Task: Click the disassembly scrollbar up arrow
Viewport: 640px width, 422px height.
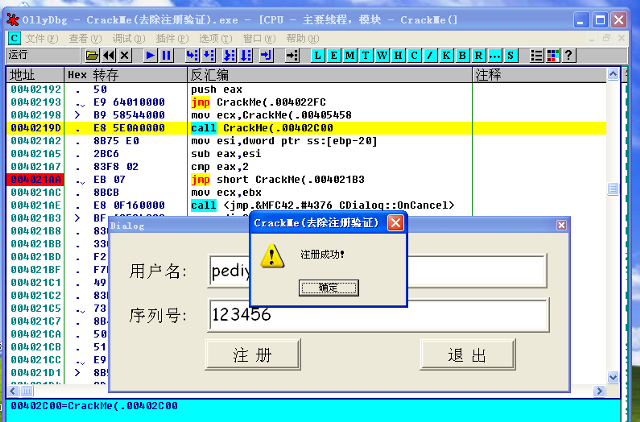Action: (613, 74)
